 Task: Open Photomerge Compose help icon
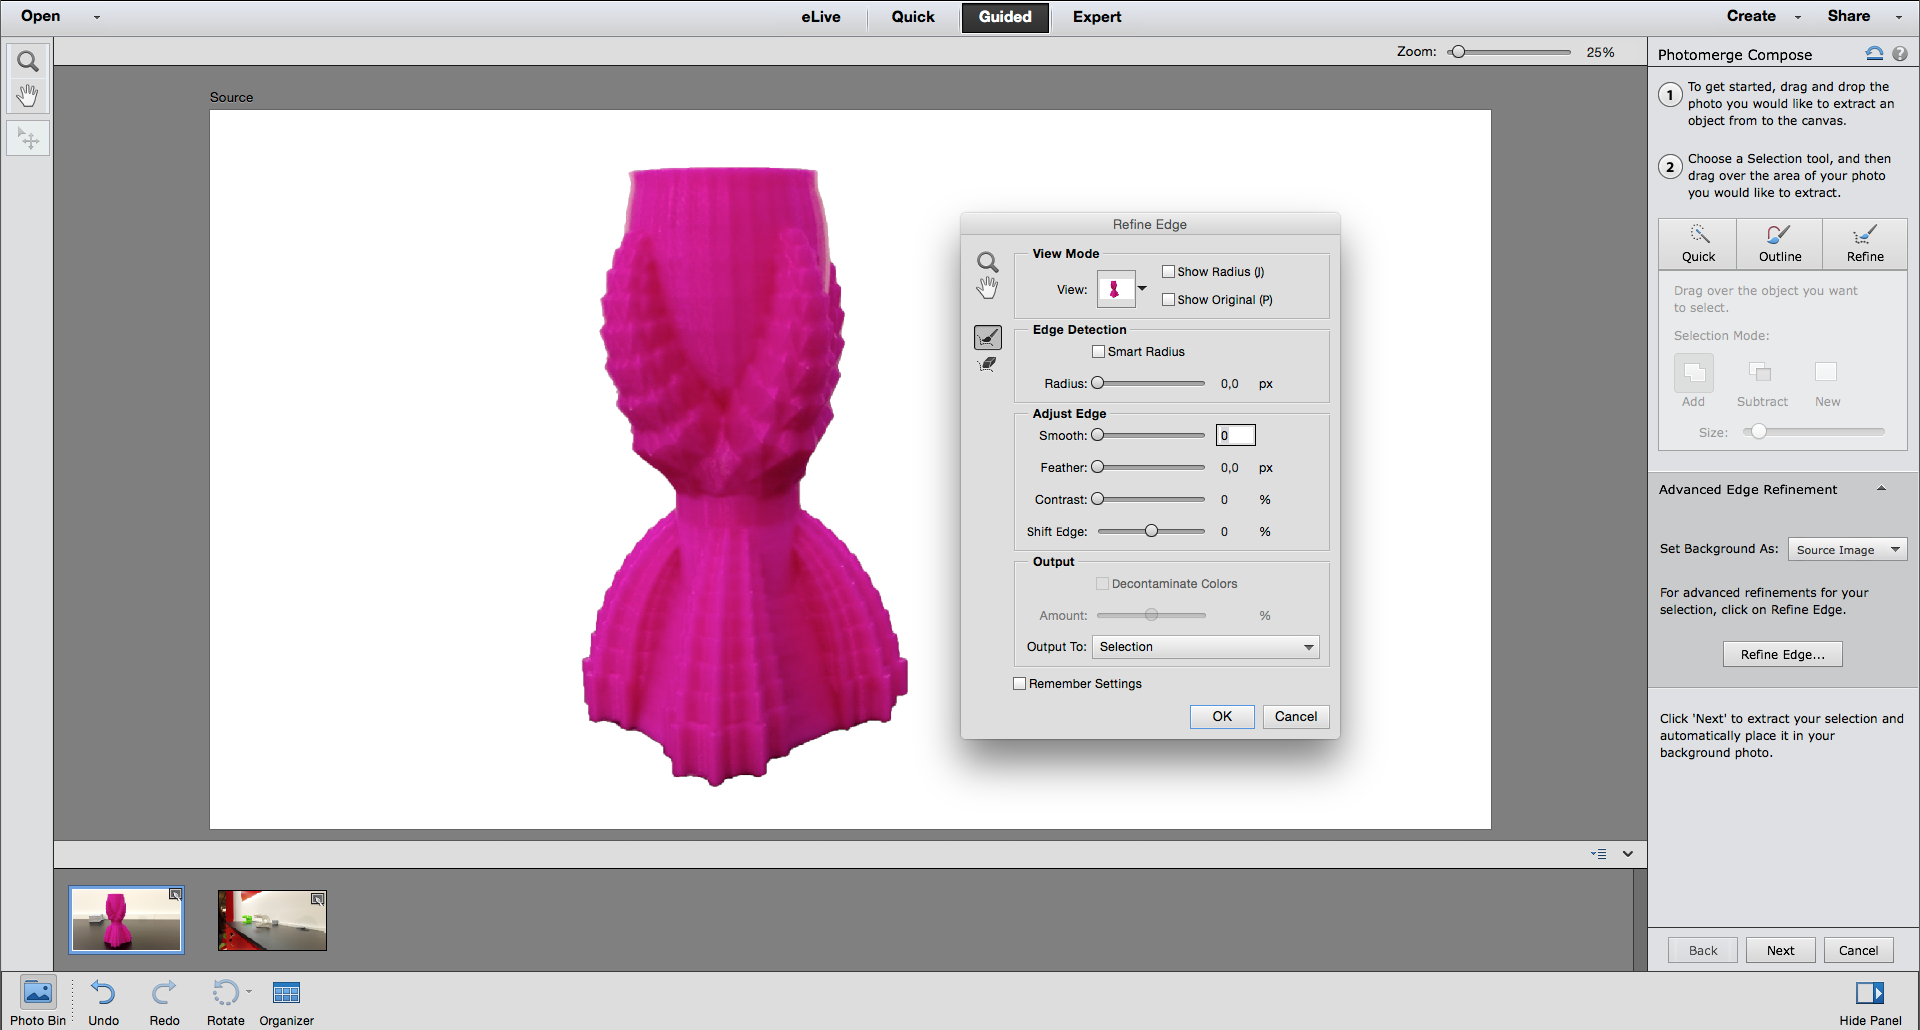[1899, 54]
